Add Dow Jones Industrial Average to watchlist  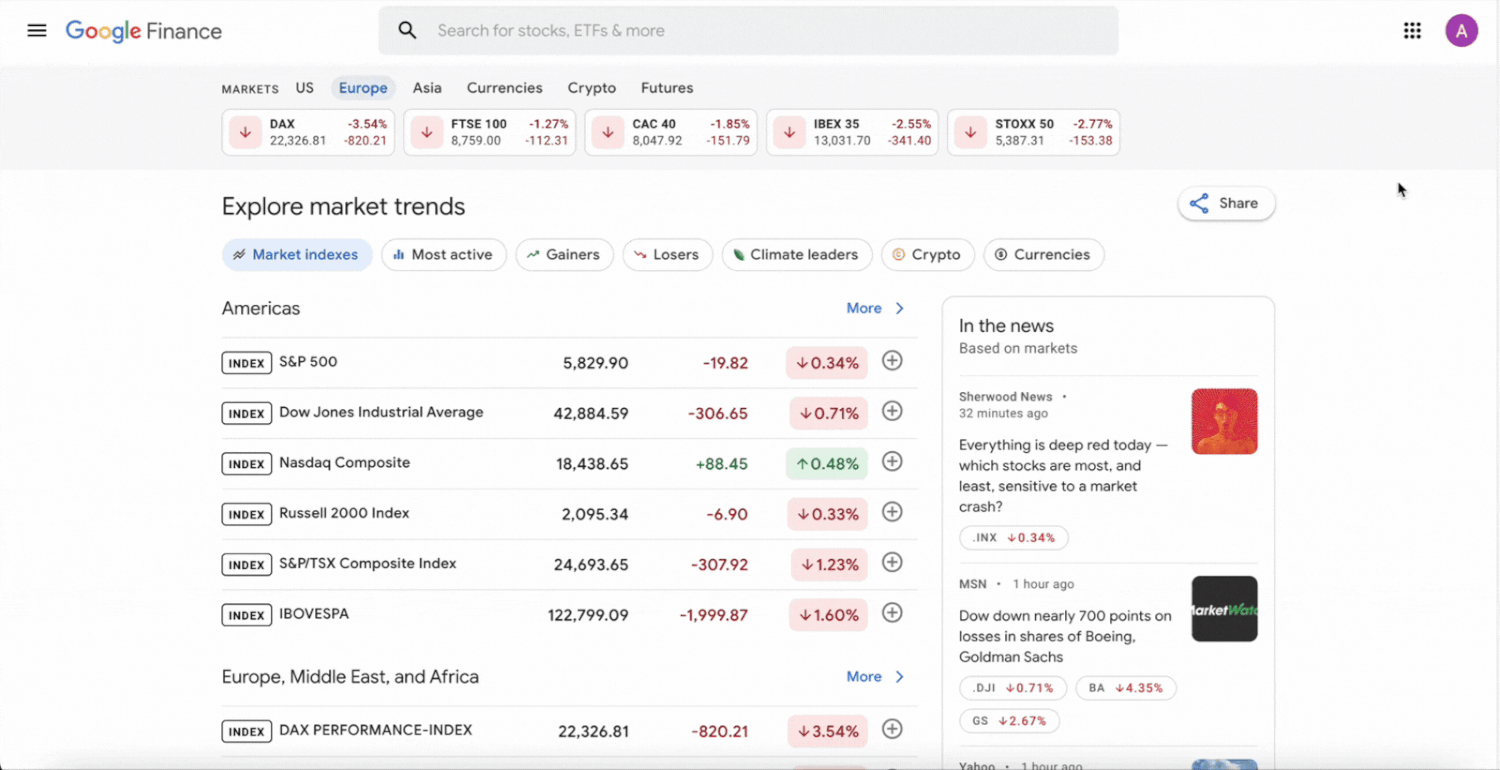pyautogui.click(x=892, y=411)
